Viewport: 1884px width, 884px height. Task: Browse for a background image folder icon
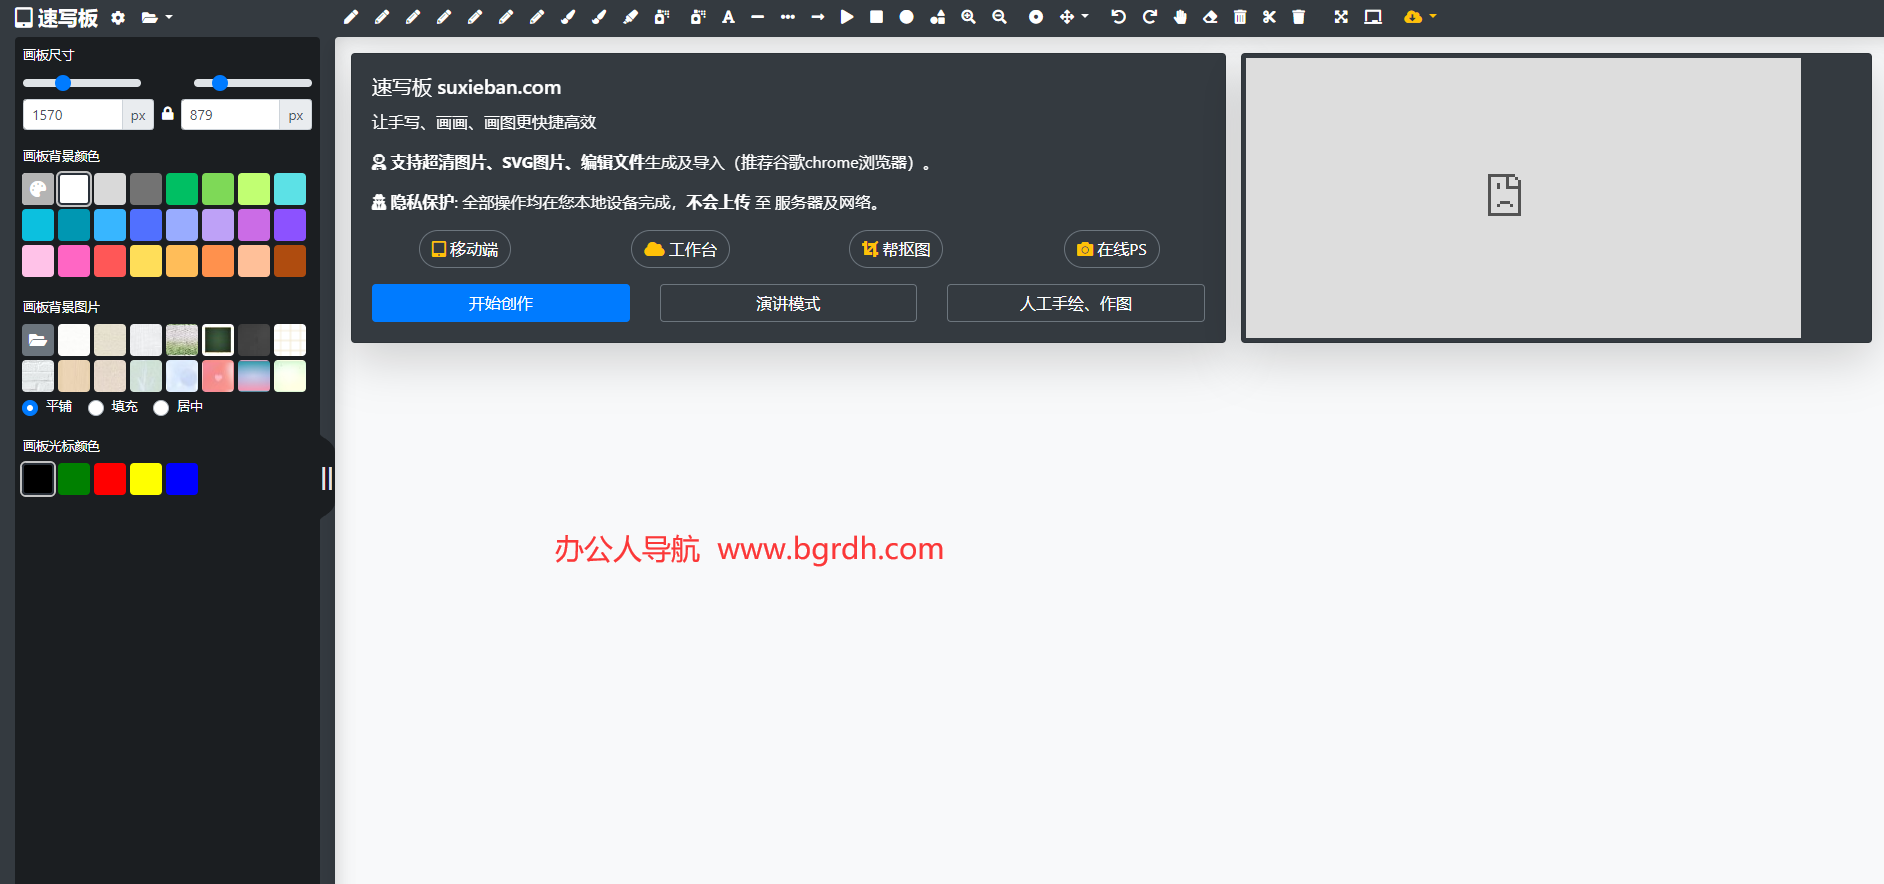pos(38,340)
